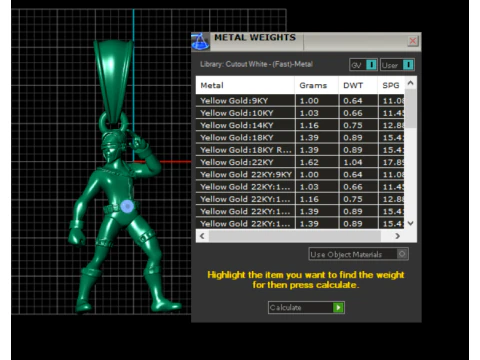Click the SPG column header

point(391,85)
